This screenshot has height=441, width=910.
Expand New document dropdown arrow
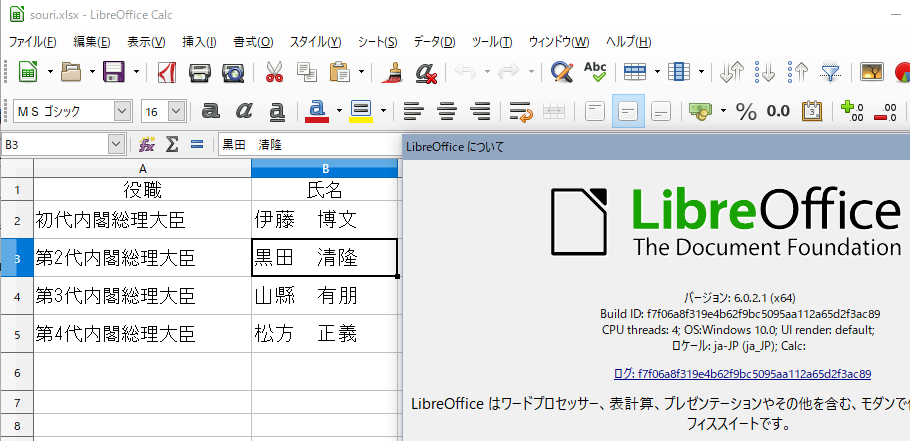tap(50, 72)
